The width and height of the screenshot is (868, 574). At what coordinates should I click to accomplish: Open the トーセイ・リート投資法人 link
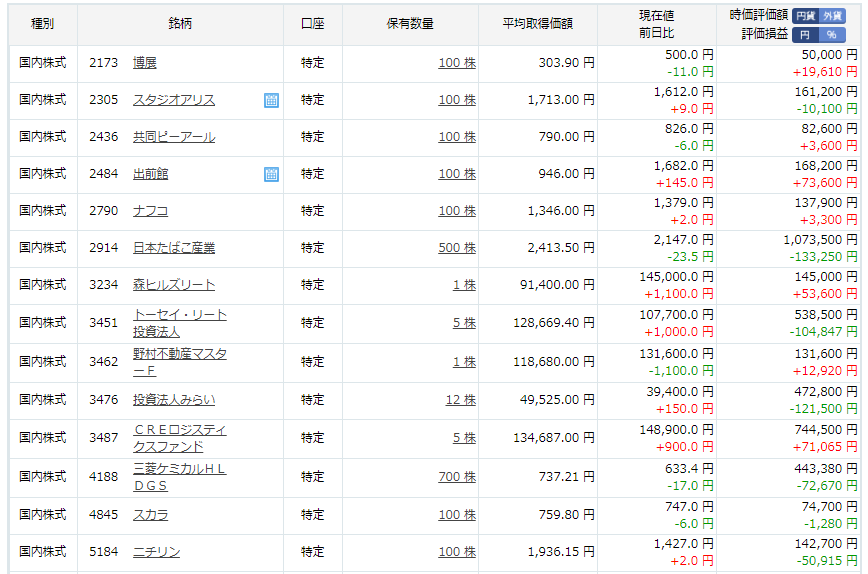[x=180, y=323]
